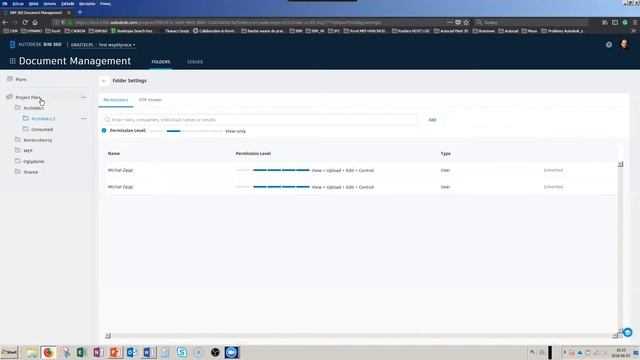Screen dimensions: 640x360
Task: Click the browser URL address bar
Action: (x=260, y=22)
